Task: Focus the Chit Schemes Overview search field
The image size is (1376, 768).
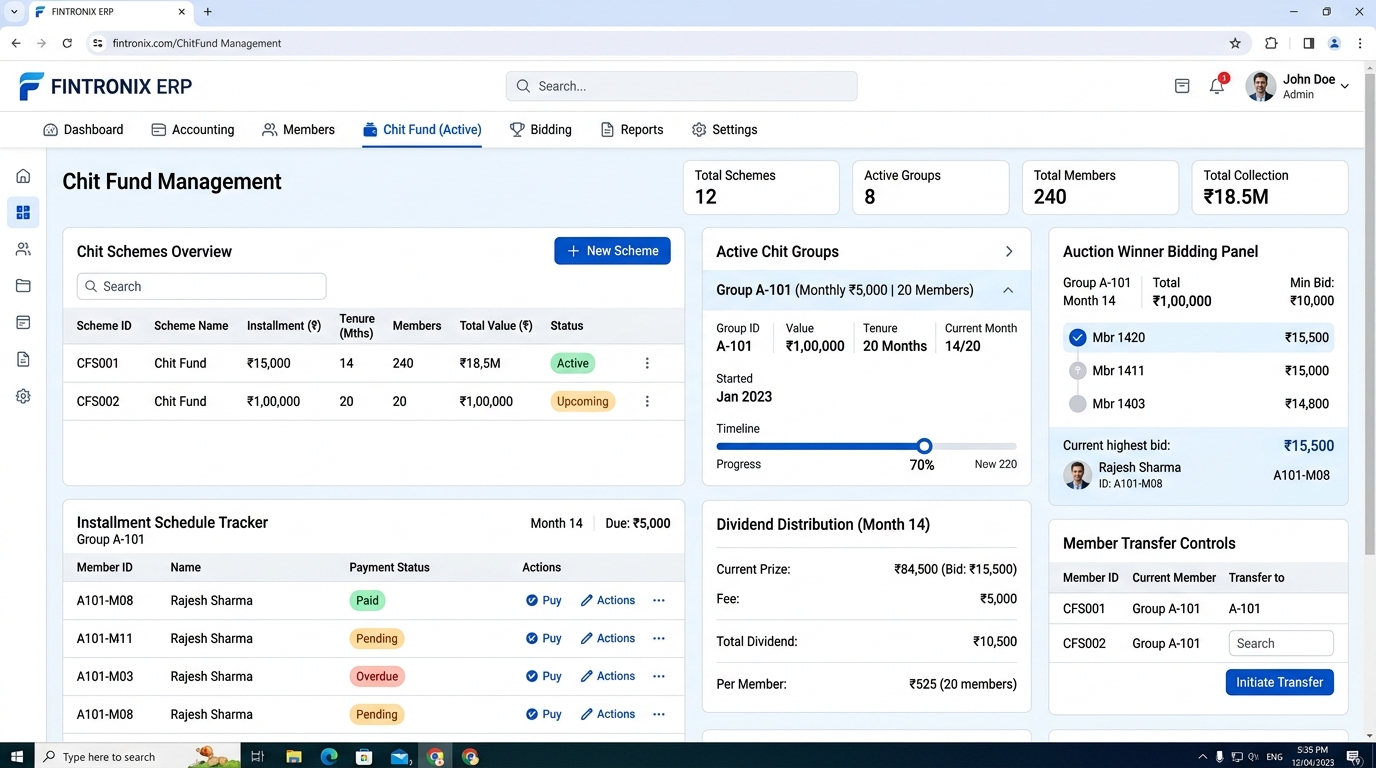Action: [201, 286]
